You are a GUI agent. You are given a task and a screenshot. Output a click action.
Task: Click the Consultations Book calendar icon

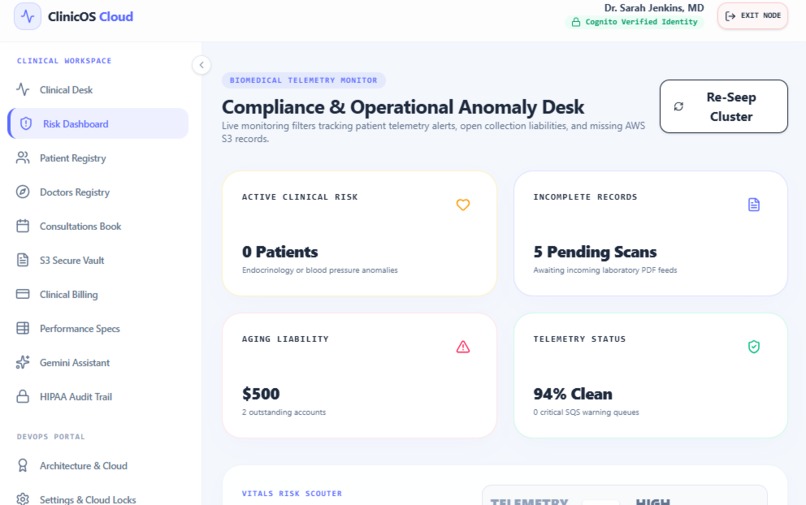(x=23, y=226)
